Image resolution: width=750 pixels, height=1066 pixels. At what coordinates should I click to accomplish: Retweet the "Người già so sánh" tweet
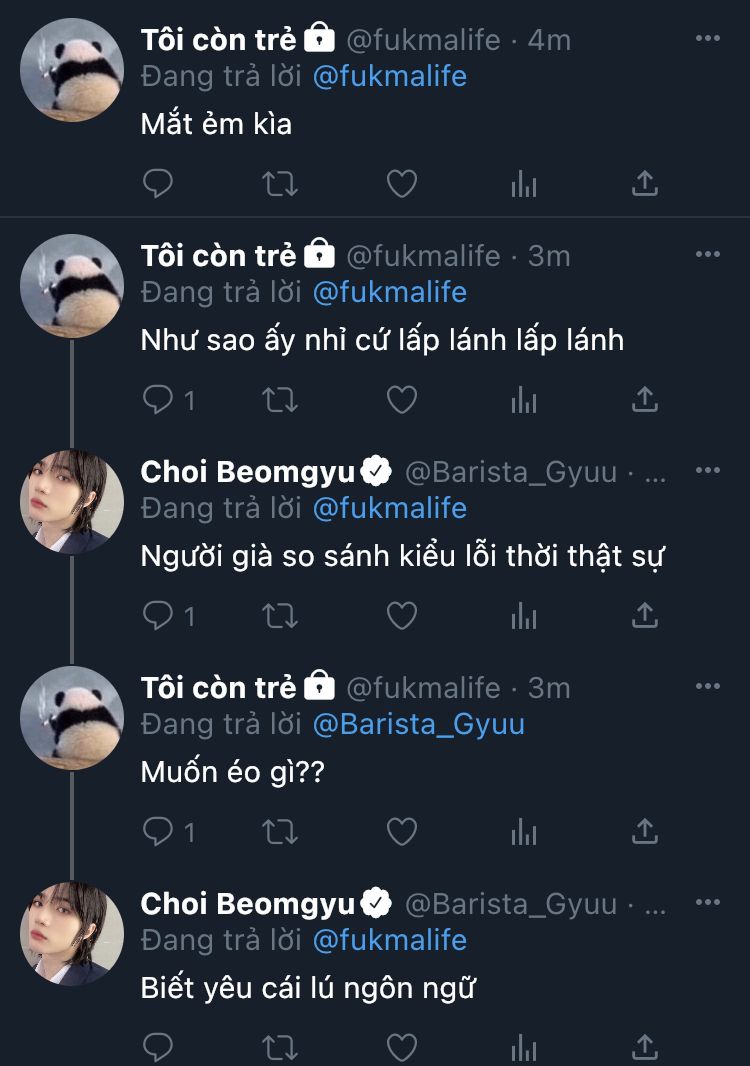pyautogui.click(x=280, y=616)
